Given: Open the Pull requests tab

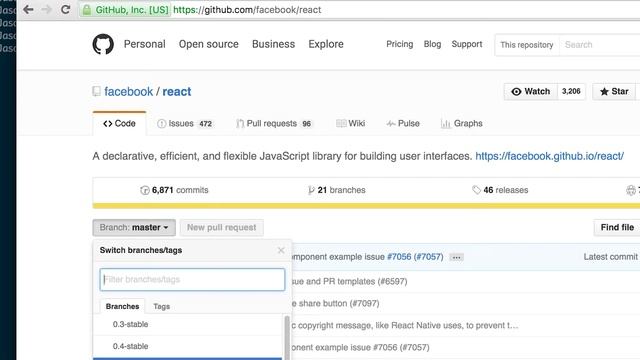Looking at the screenshot, I should (x=274, y=123).
